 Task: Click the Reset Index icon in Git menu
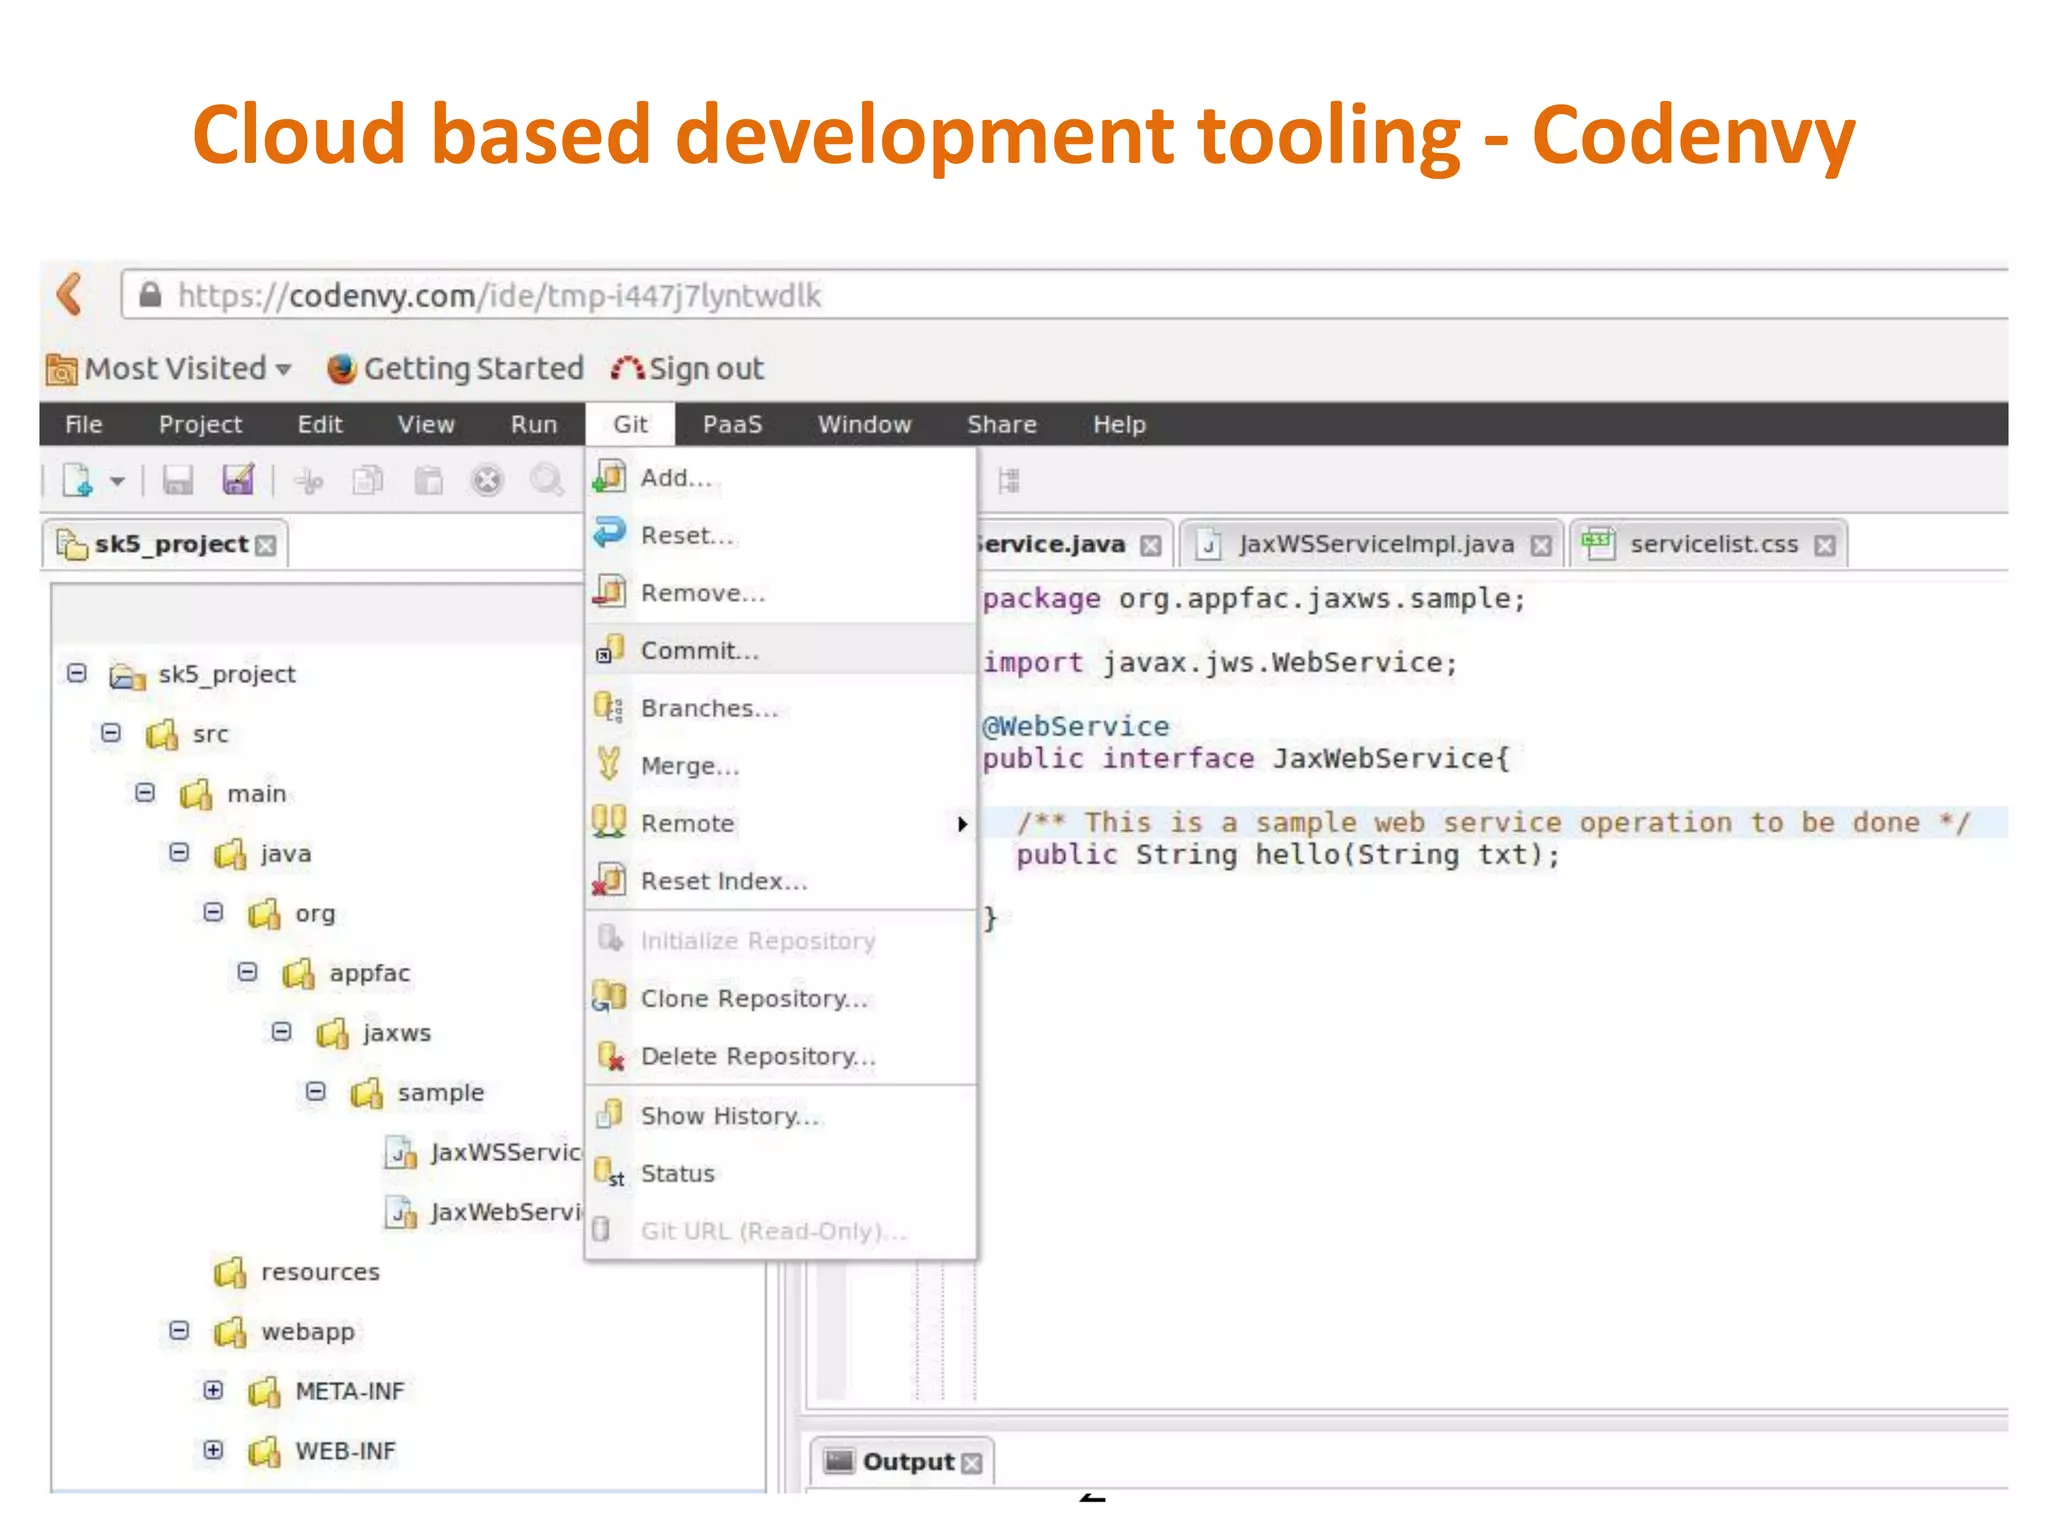(609, 880)
